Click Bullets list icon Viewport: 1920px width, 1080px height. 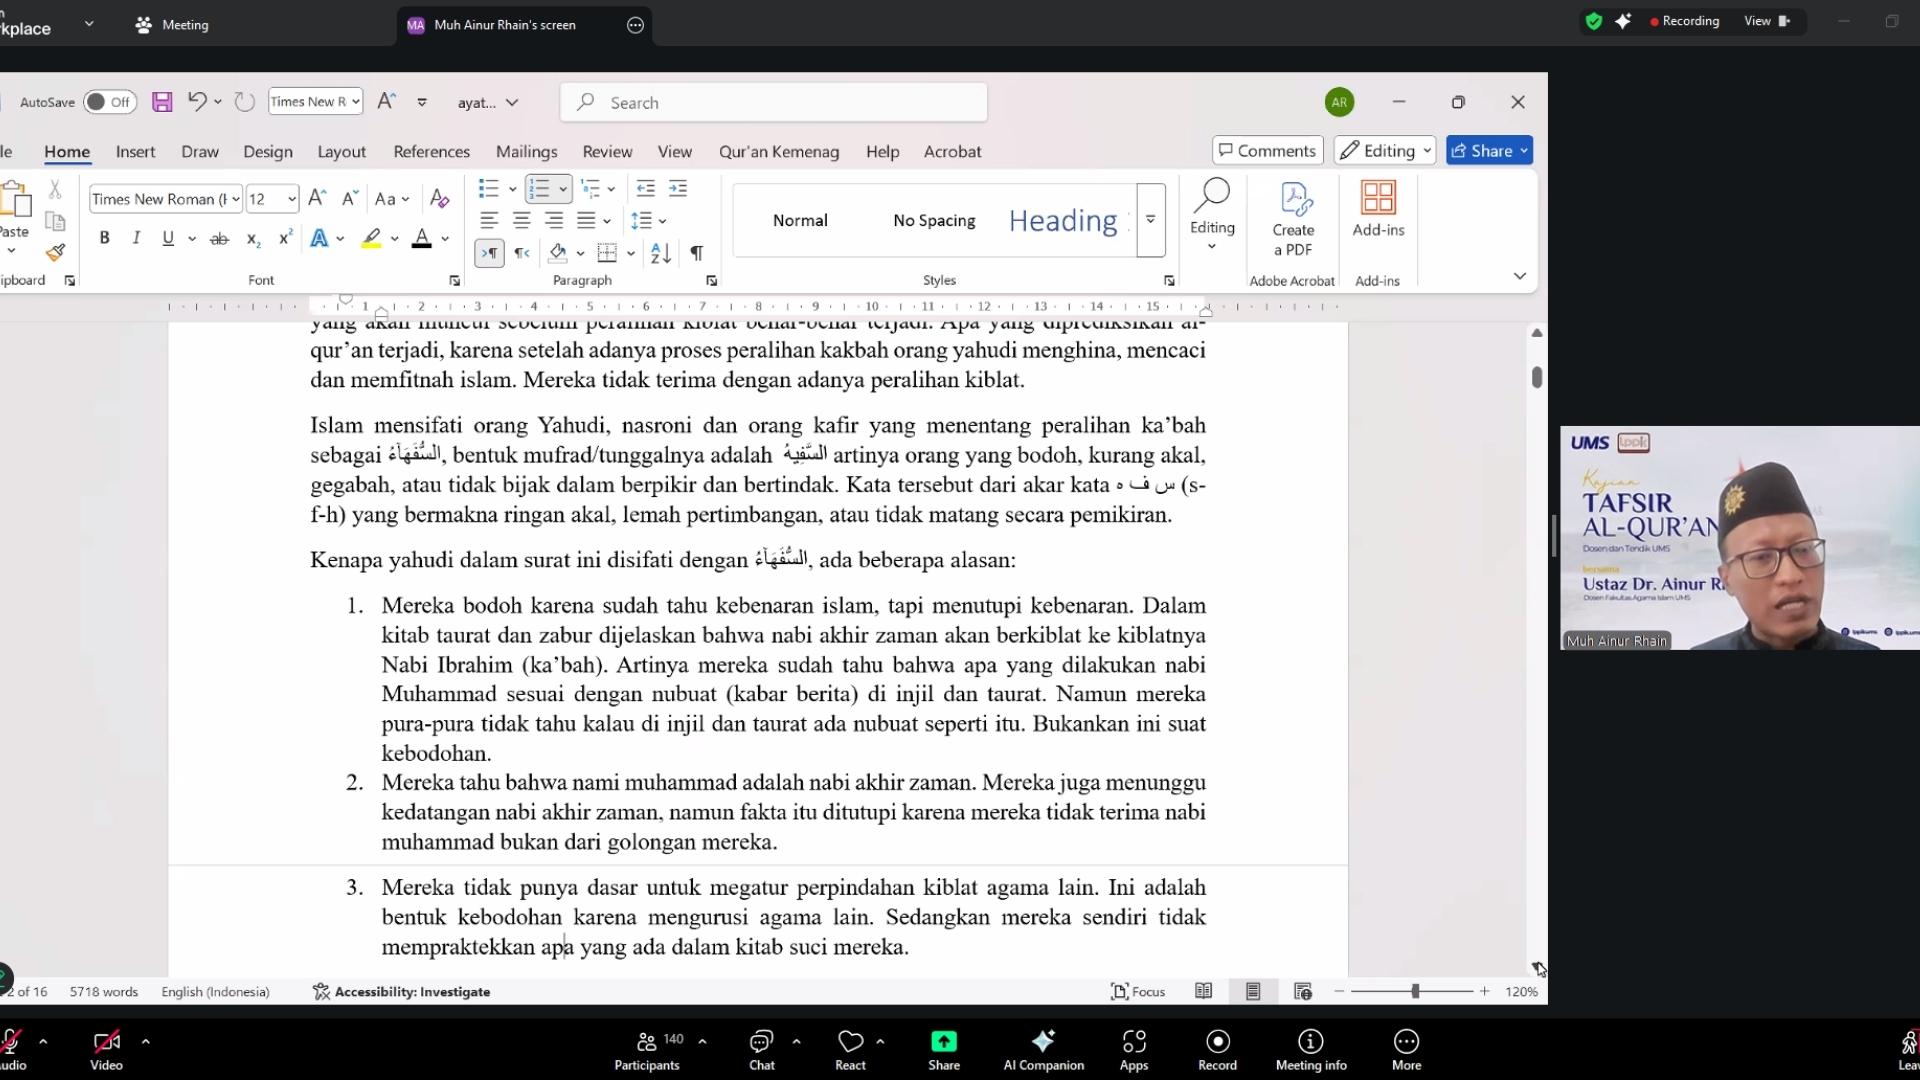coord(488,188)
